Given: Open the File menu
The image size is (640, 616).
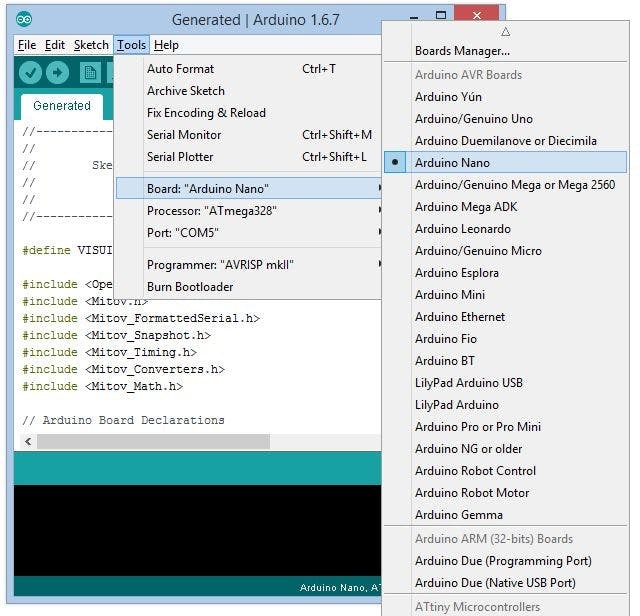Looking at the screenshot, I should coord(27,45).
